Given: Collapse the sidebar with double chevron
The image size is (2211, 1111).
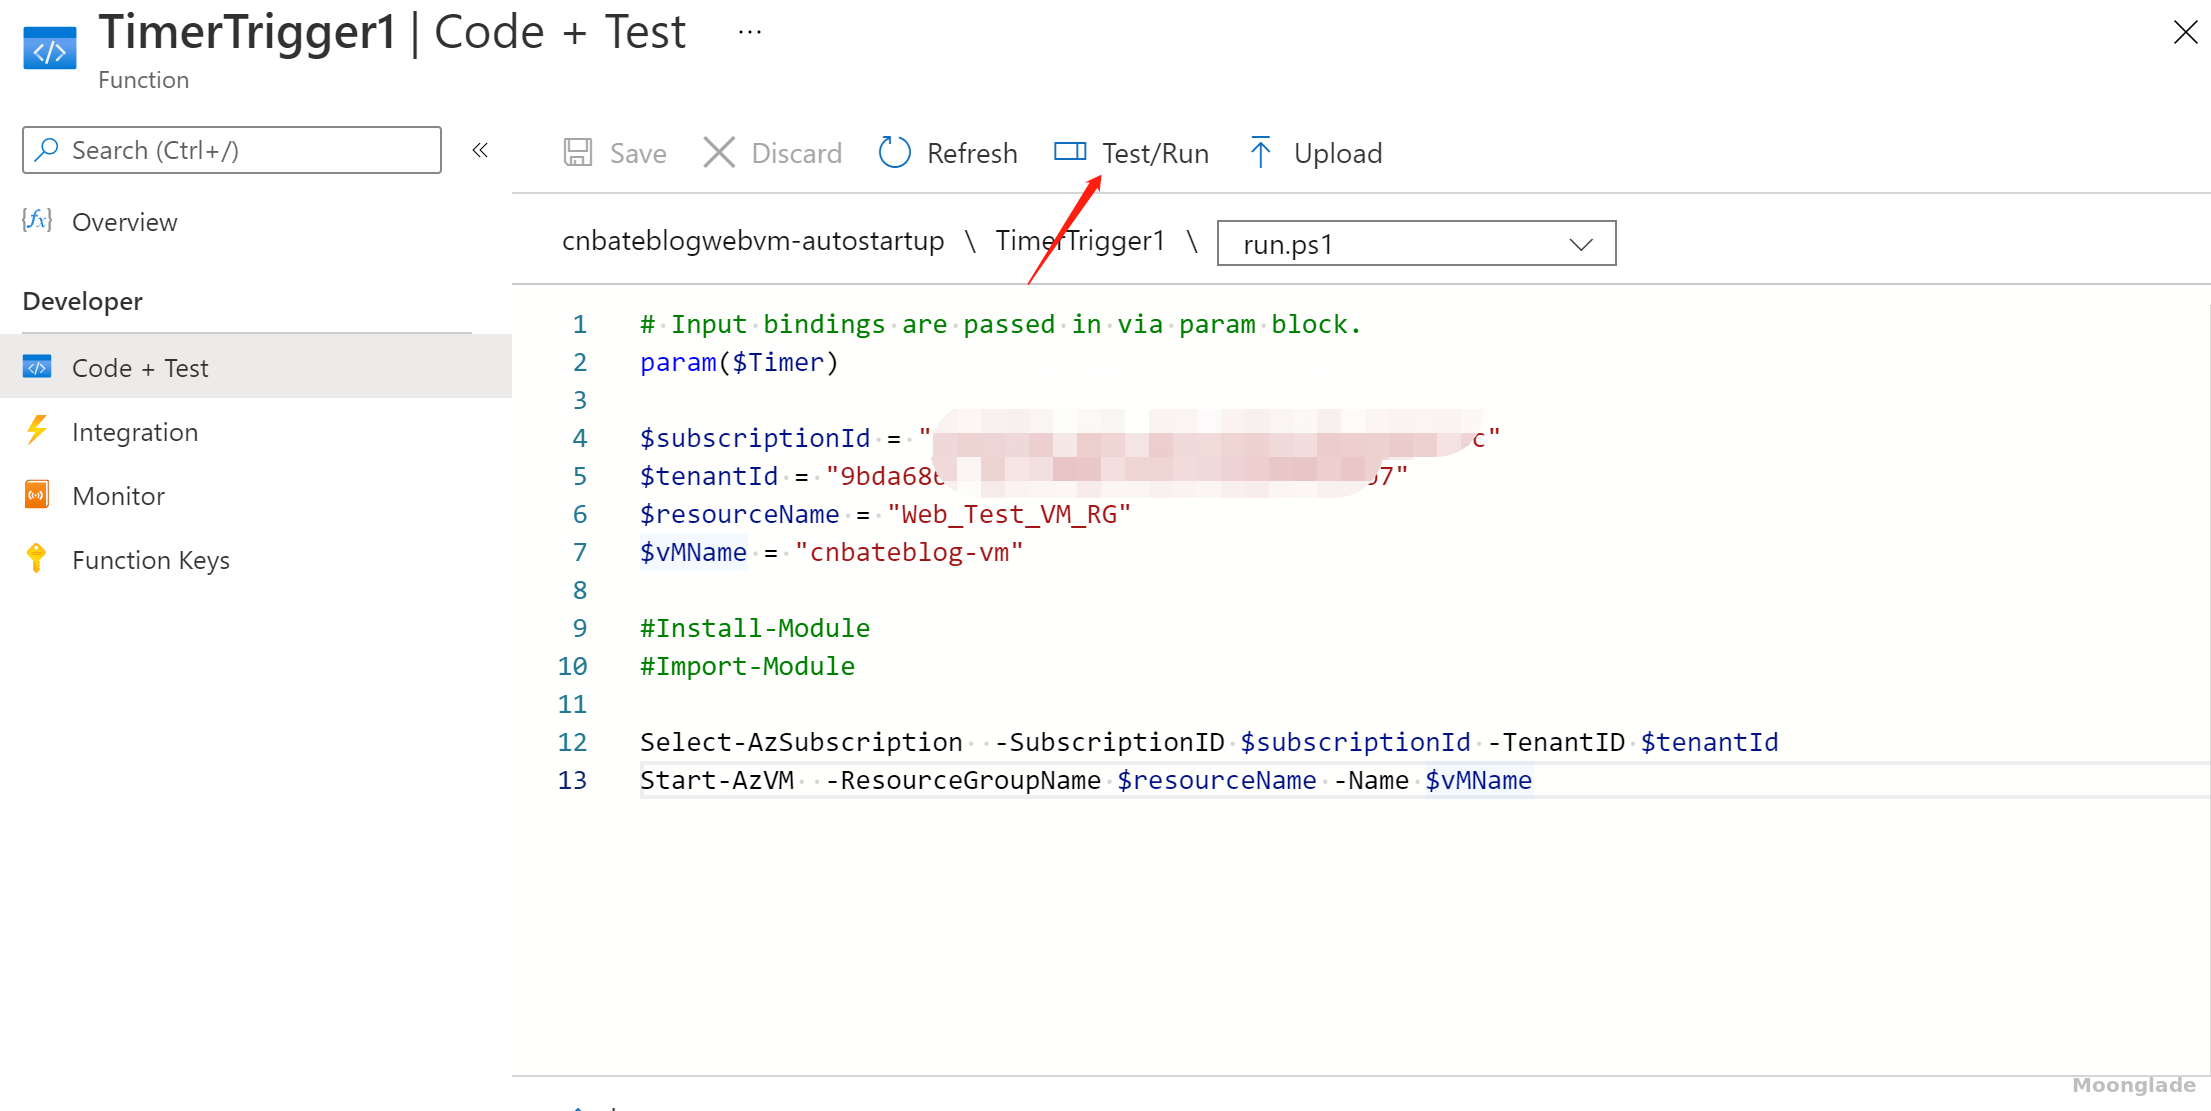Looking at the screenshot, I should [x=480, y=150].
